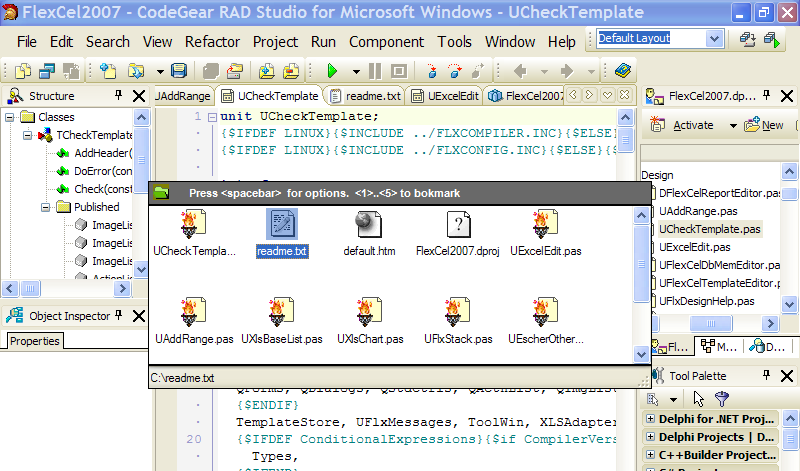Select UExcelEdit.pas icon in popup

pyautogui.click(x=545, y=224)
